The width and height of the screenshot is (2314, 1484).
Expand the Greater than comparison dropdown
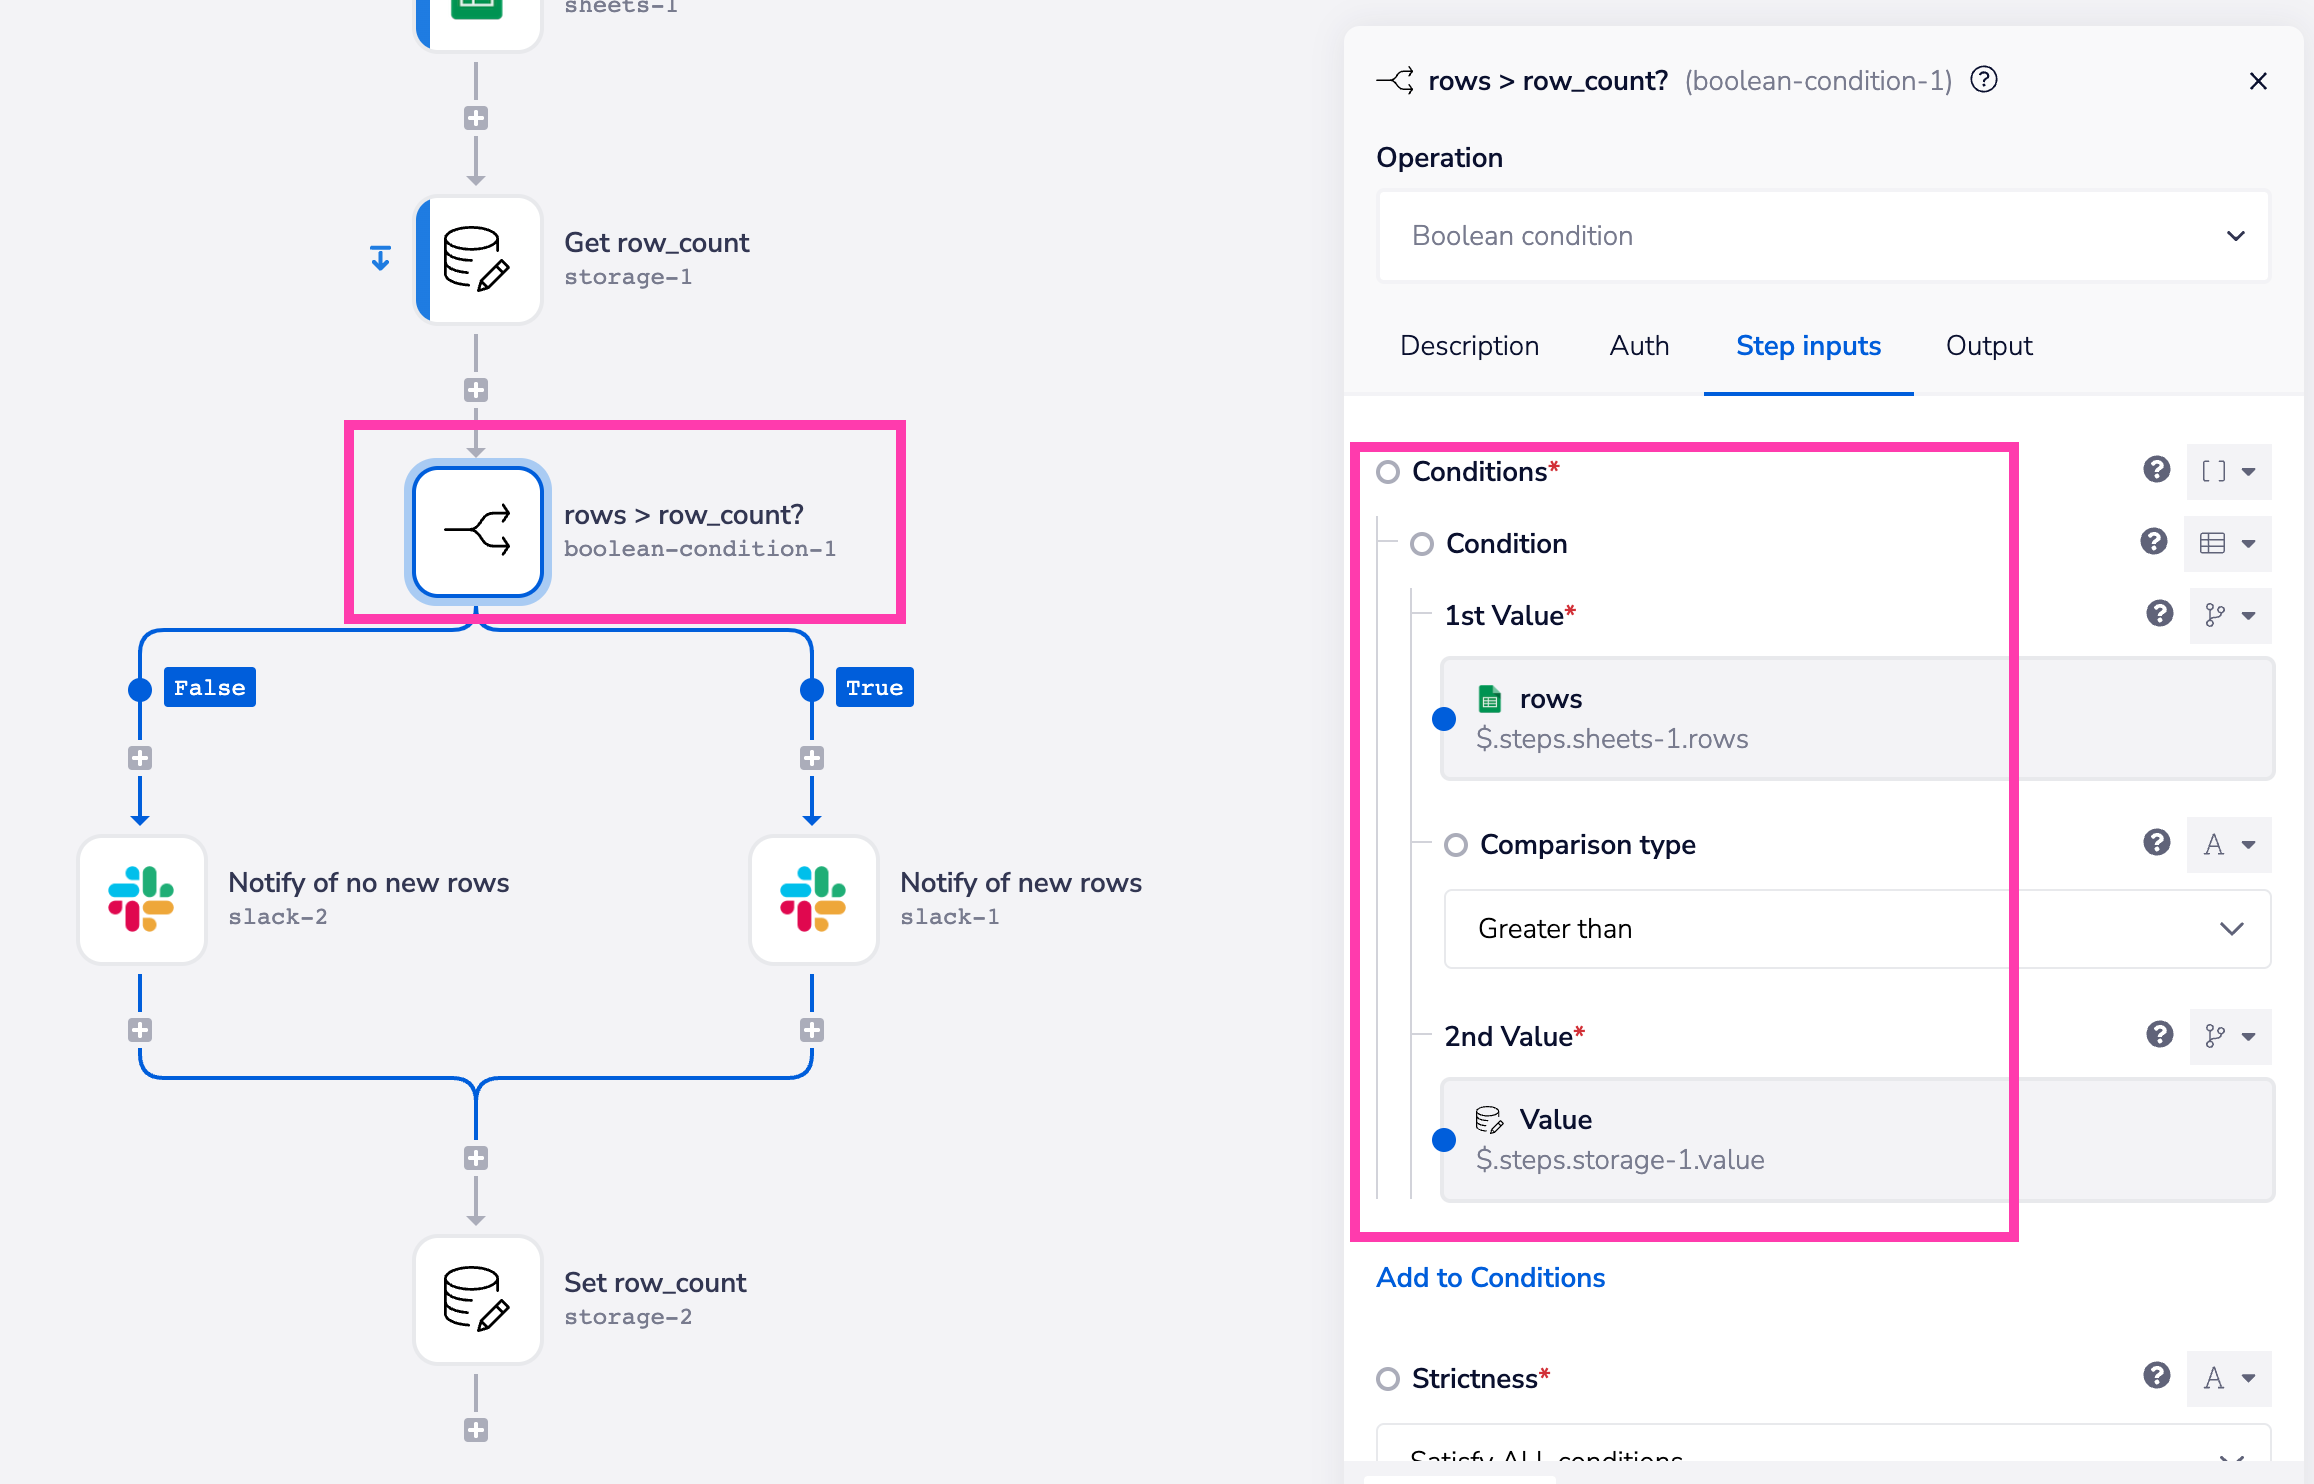pos(1856,929)
